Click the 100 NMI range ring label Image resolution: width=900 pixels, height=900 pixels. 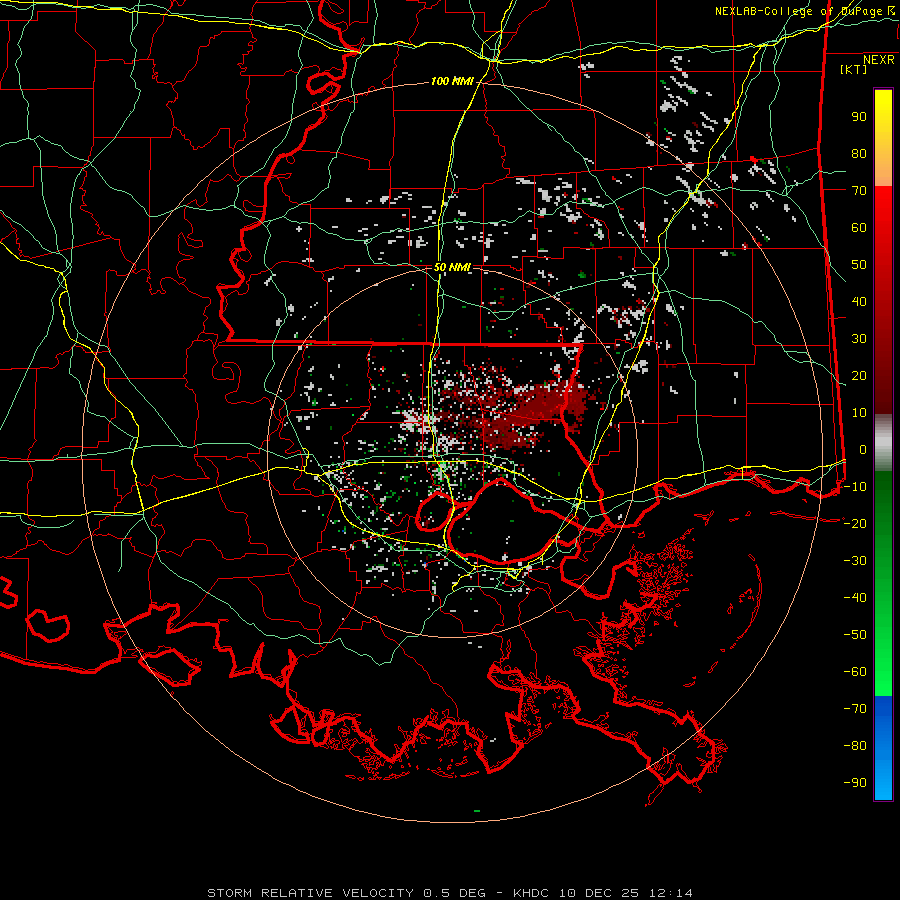point(452,81)
